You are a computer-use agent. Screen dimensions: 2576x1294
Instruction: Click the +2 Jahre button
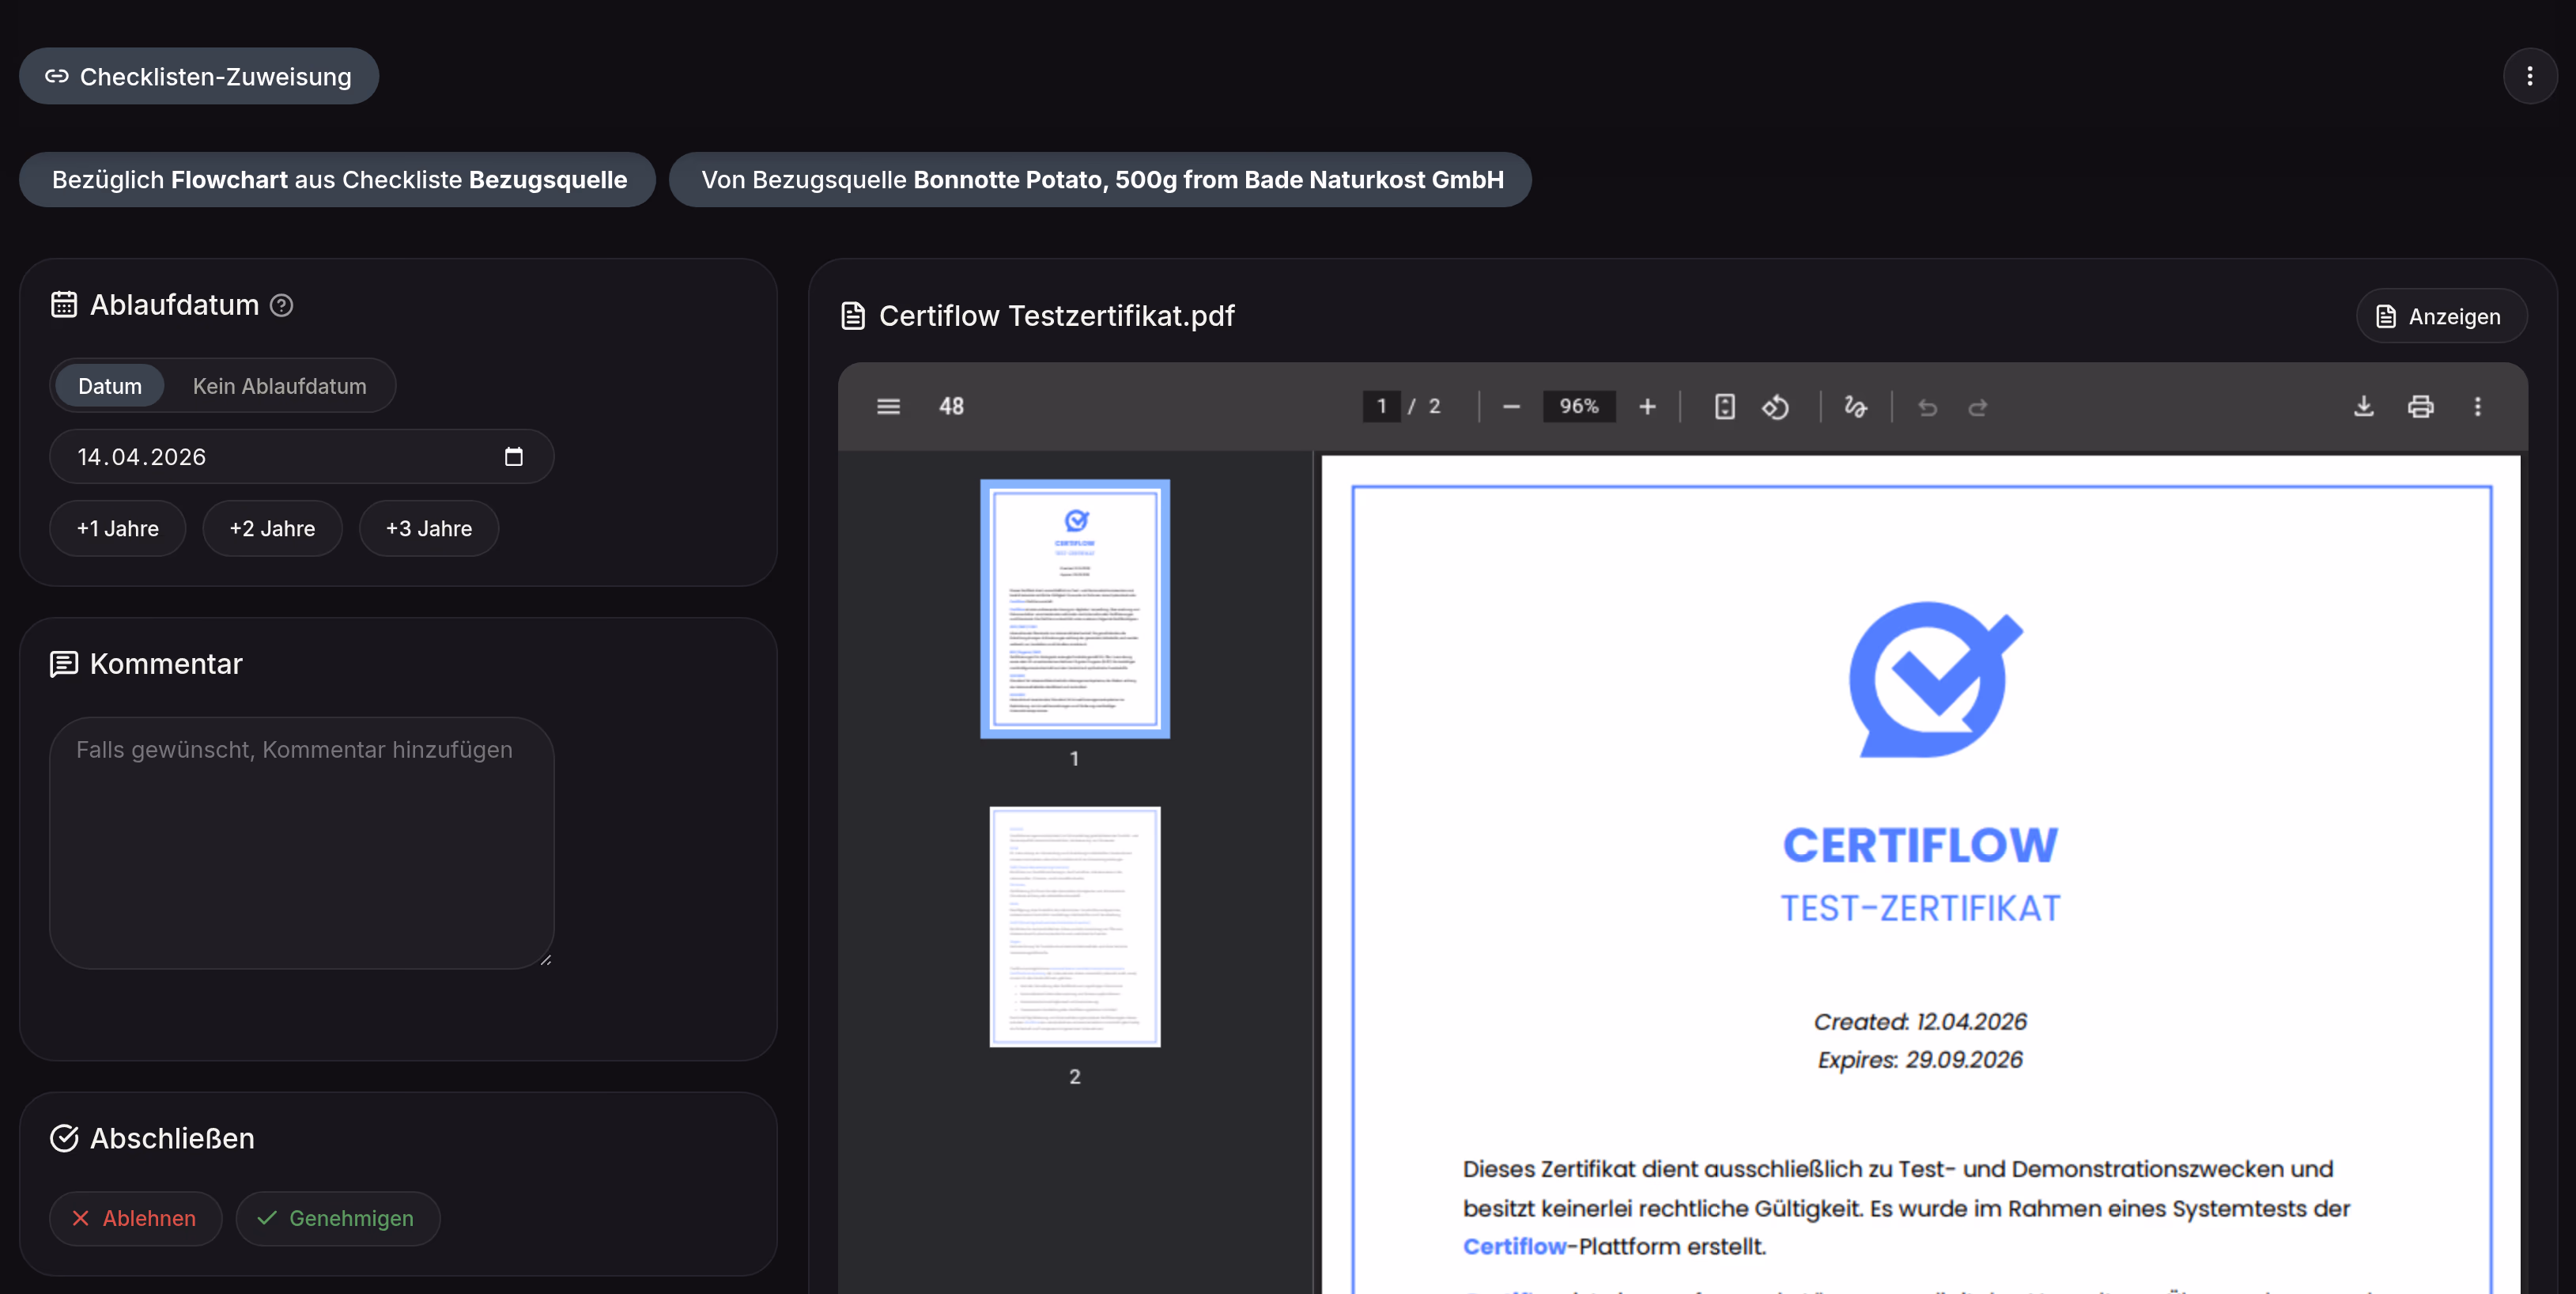pos(272,528)
